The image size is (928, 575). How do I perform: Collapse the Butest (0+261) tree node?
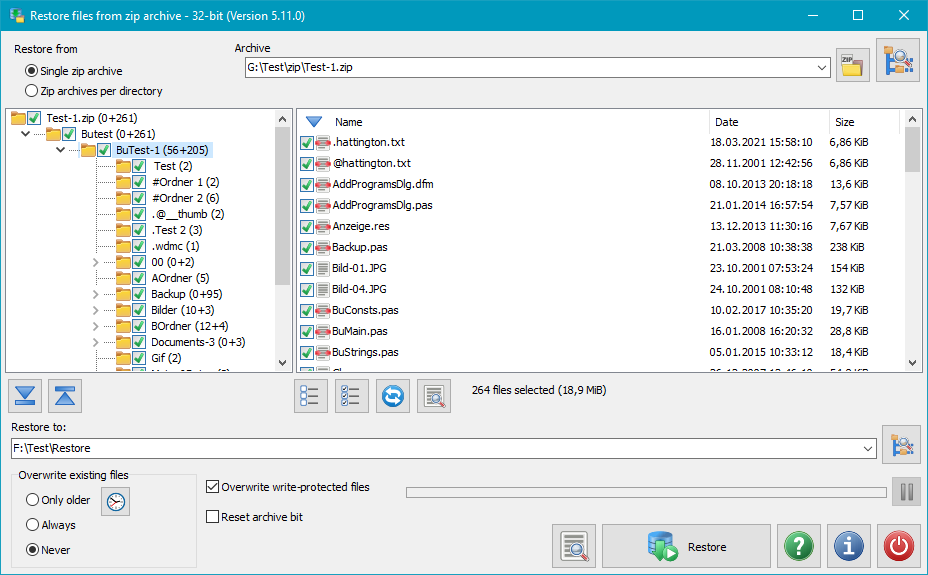coord(25,134)
